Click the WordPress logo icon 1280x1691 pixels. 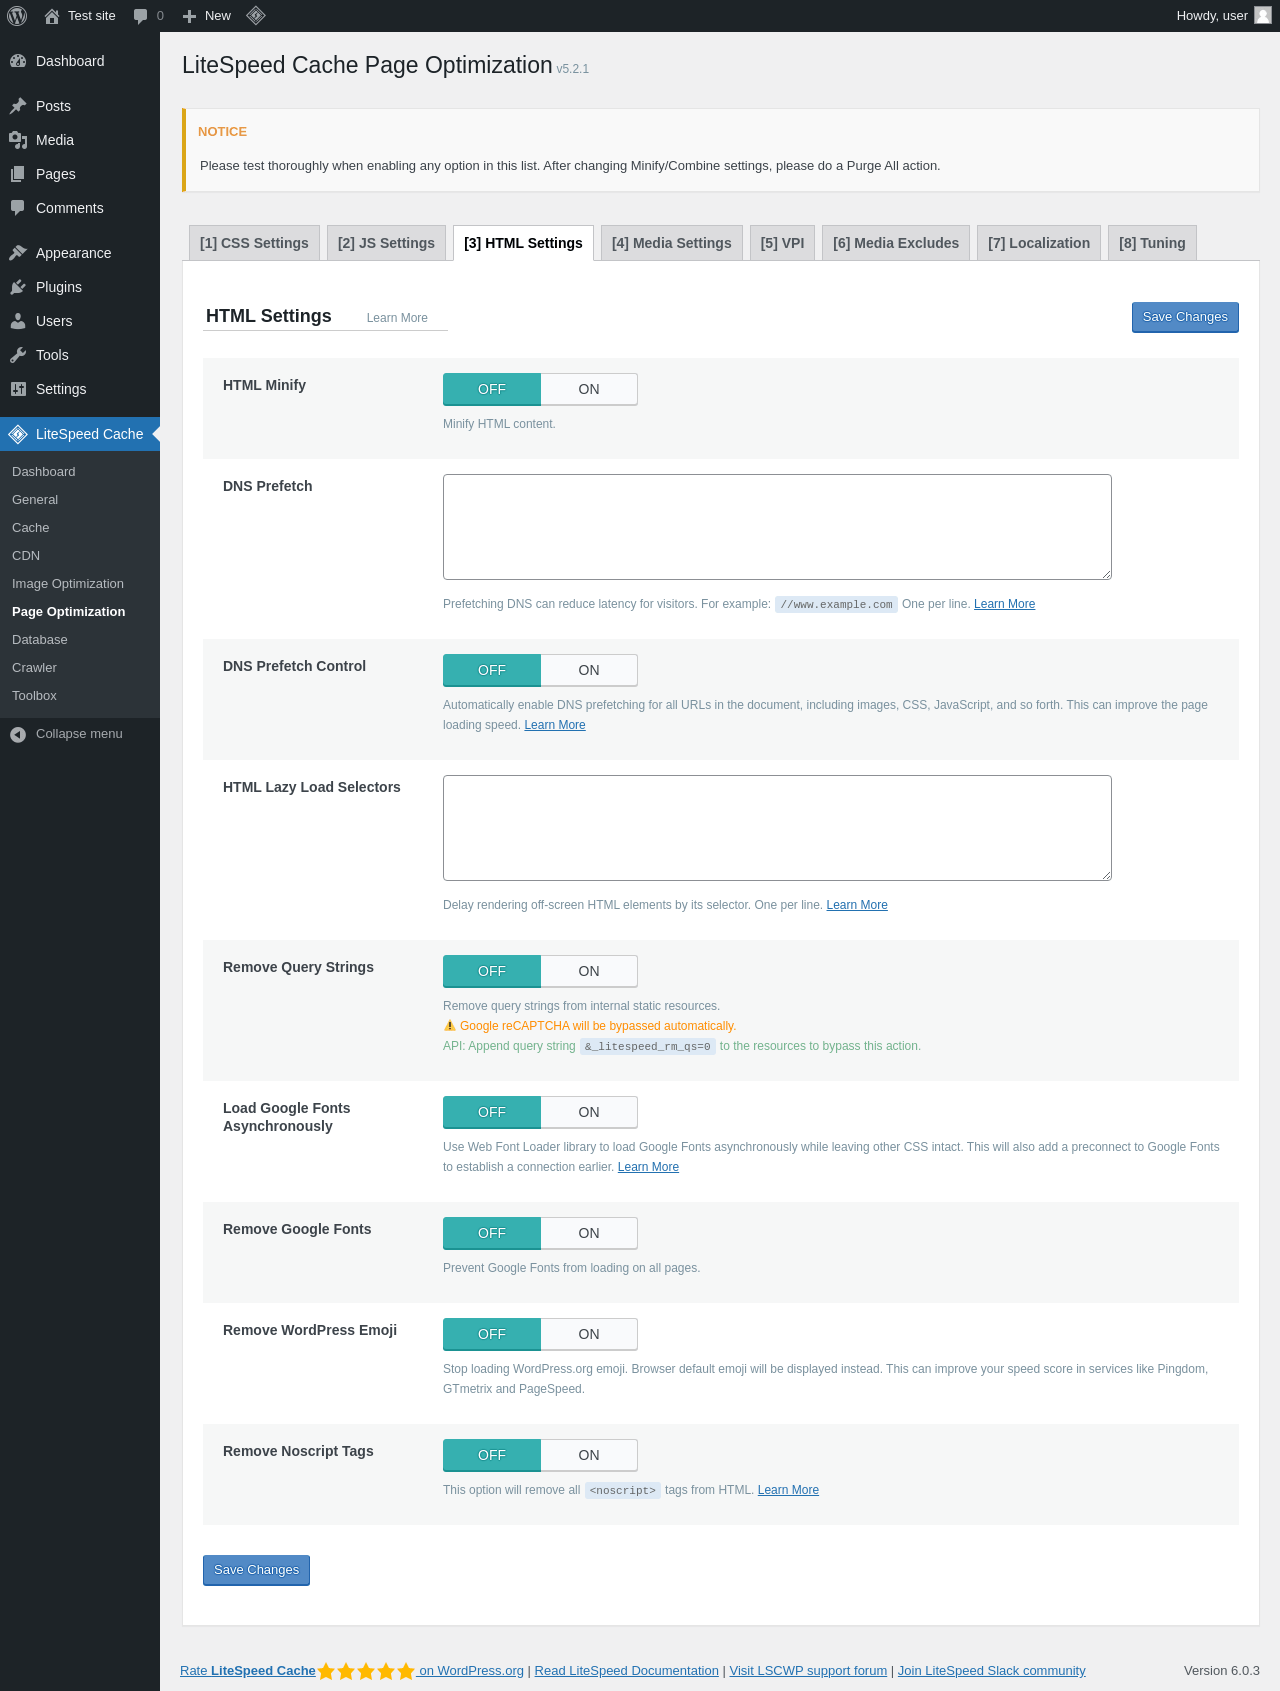pyautogui.click(x=17, y=16)
